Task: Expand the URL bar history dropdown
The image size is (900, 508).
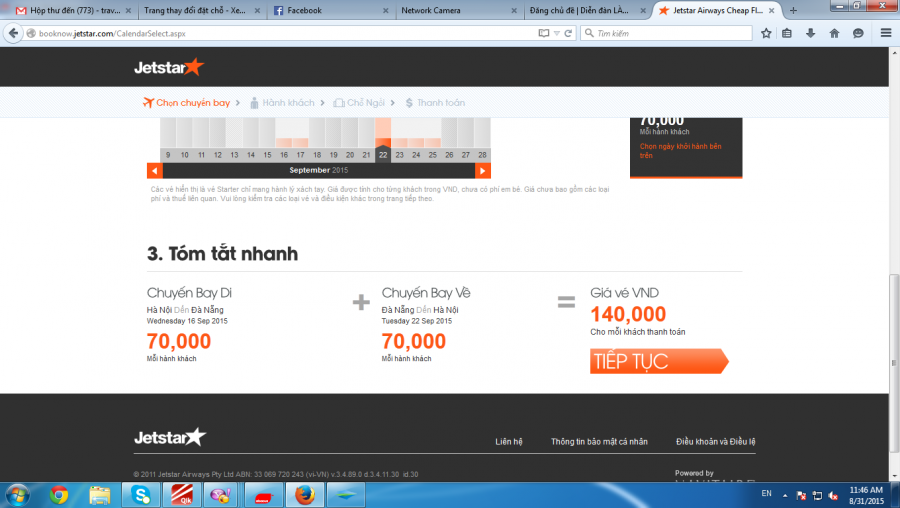Action: tap(556, 33)
